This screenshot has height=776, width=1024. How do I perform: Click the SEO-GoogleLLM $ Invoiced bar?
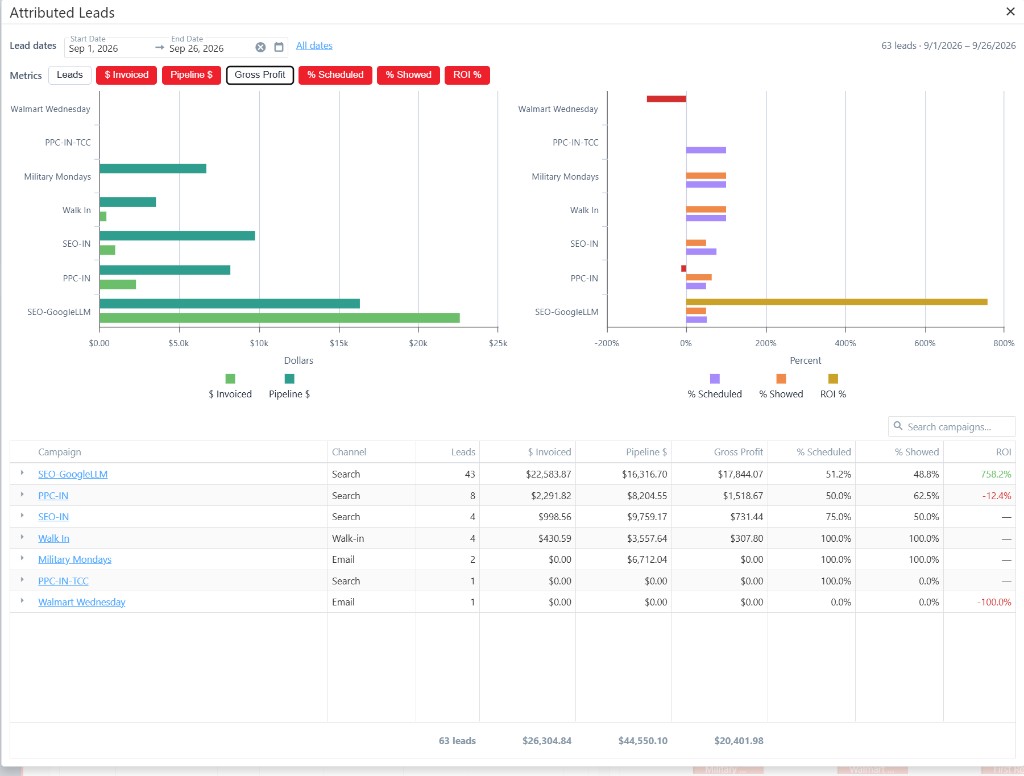pos(280,318)
